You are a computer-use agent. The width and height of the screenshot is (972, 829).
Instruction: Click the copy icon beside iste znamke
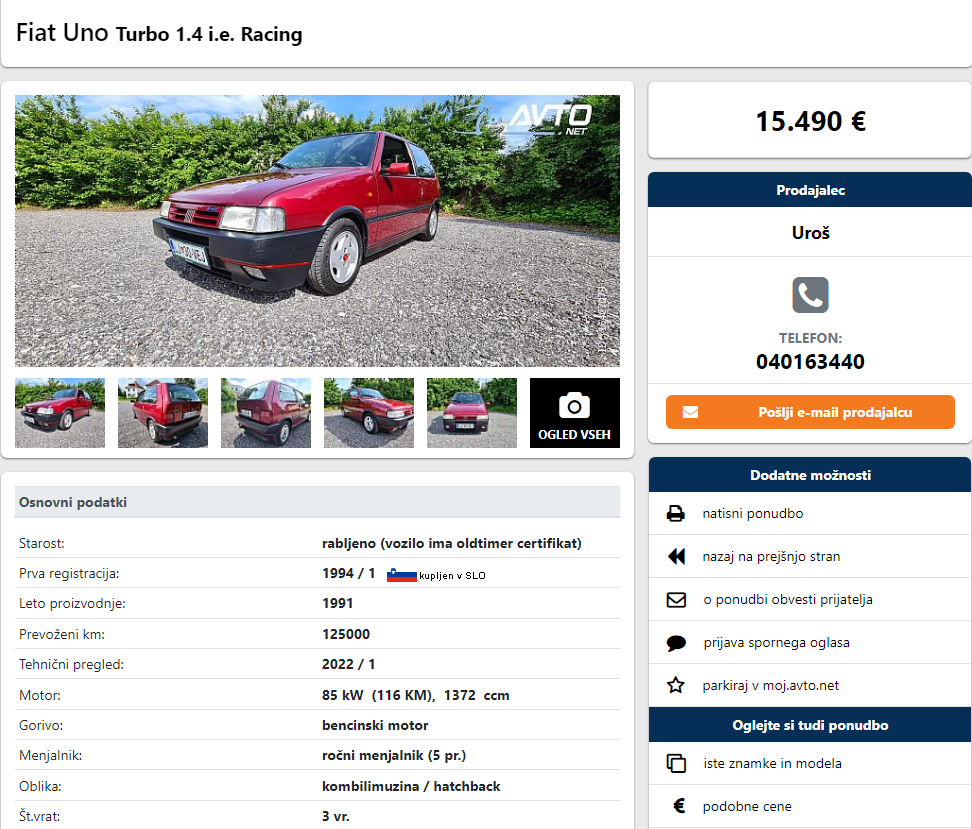(x=676, y=763)
